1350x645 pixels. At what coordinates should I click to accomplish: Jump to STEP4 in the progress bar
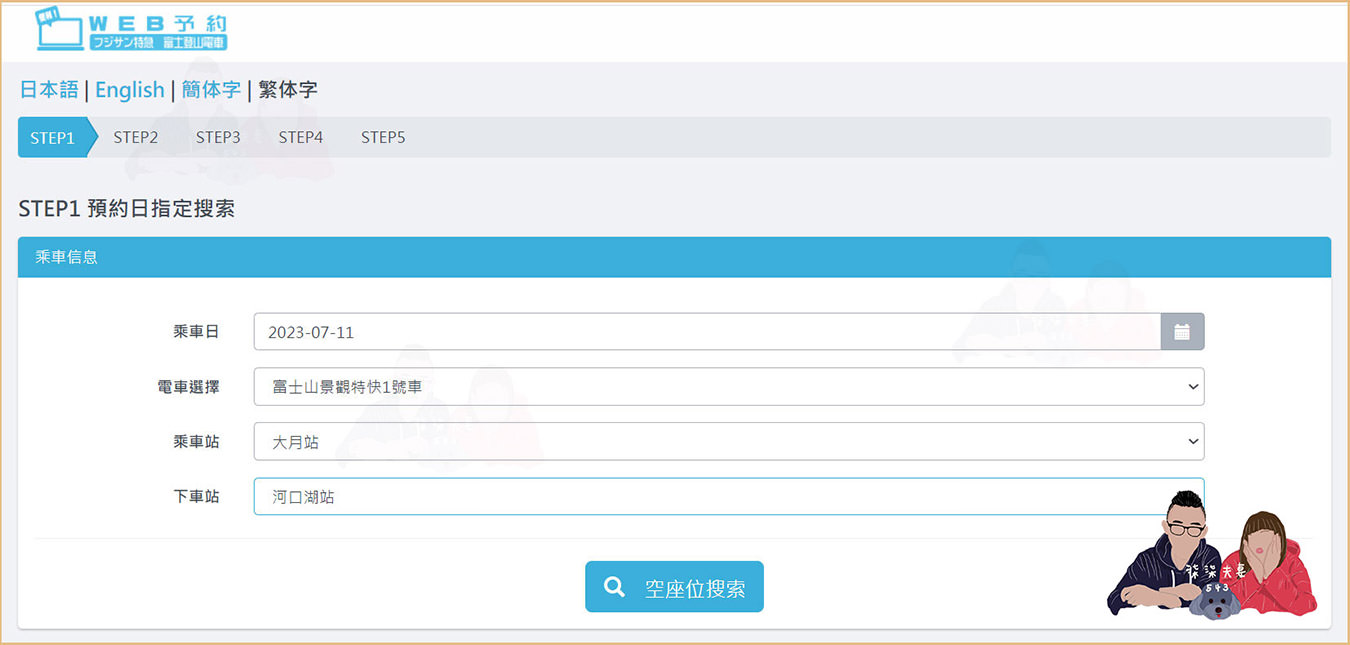pyautogui.click(x=301, y=138)
